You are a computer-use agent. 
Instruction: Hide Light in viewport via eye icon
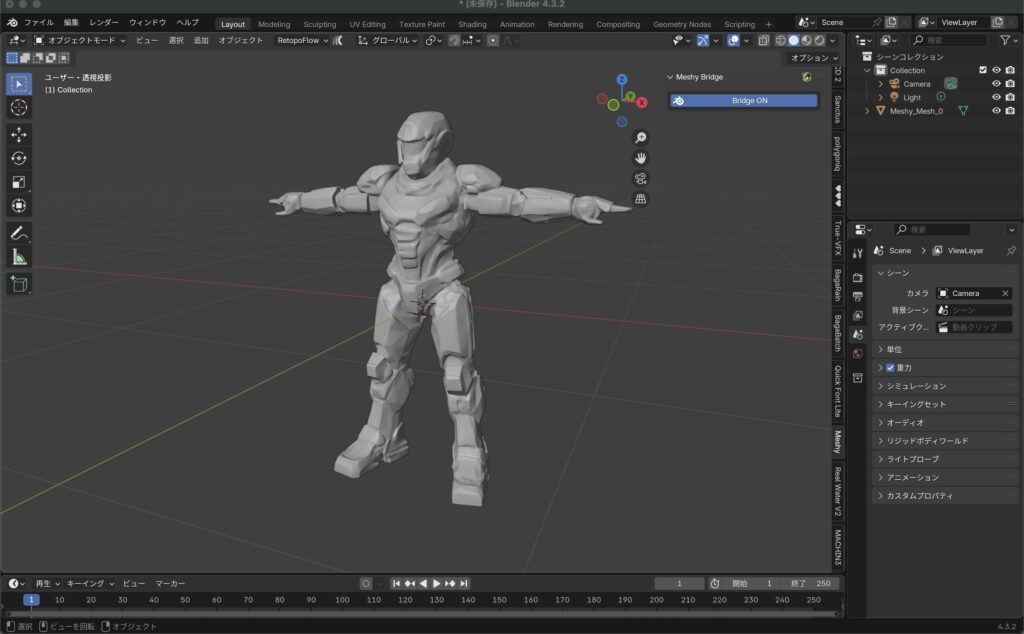point(996,97)
